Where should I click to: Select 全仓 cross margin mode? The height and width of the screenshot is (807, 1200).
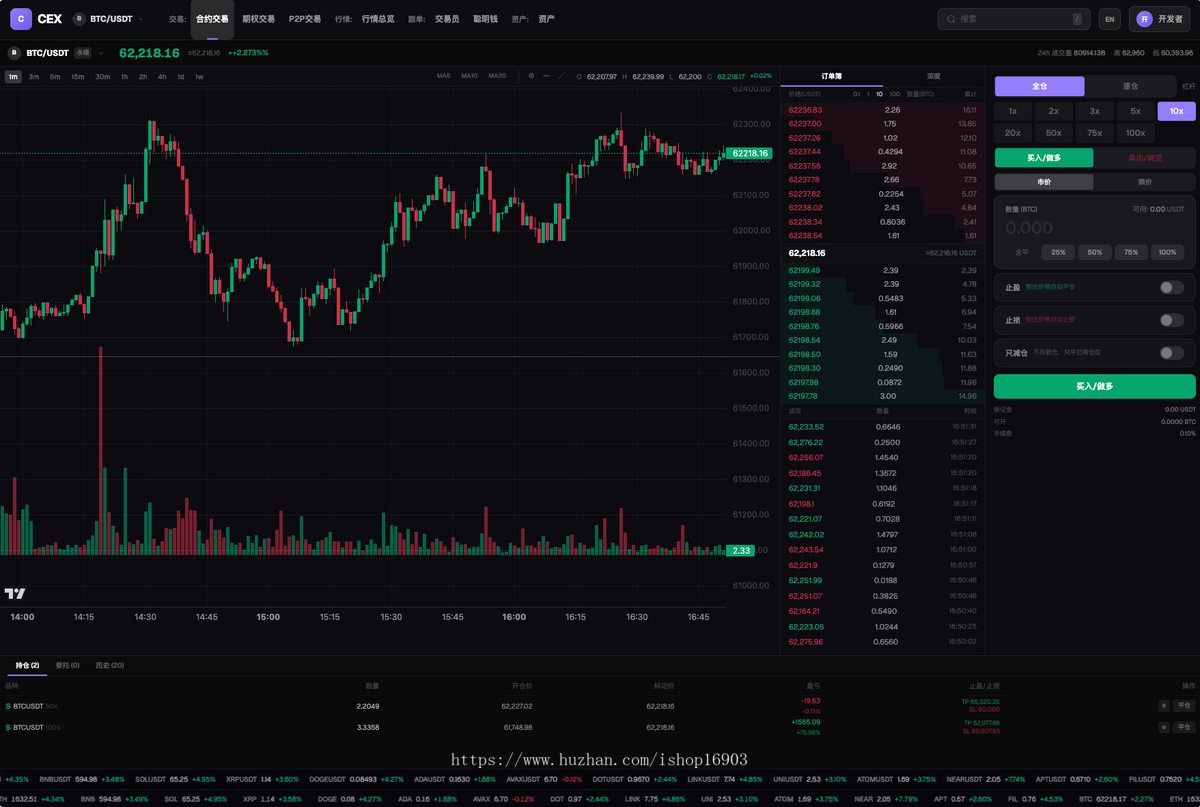pos(1039,86)
